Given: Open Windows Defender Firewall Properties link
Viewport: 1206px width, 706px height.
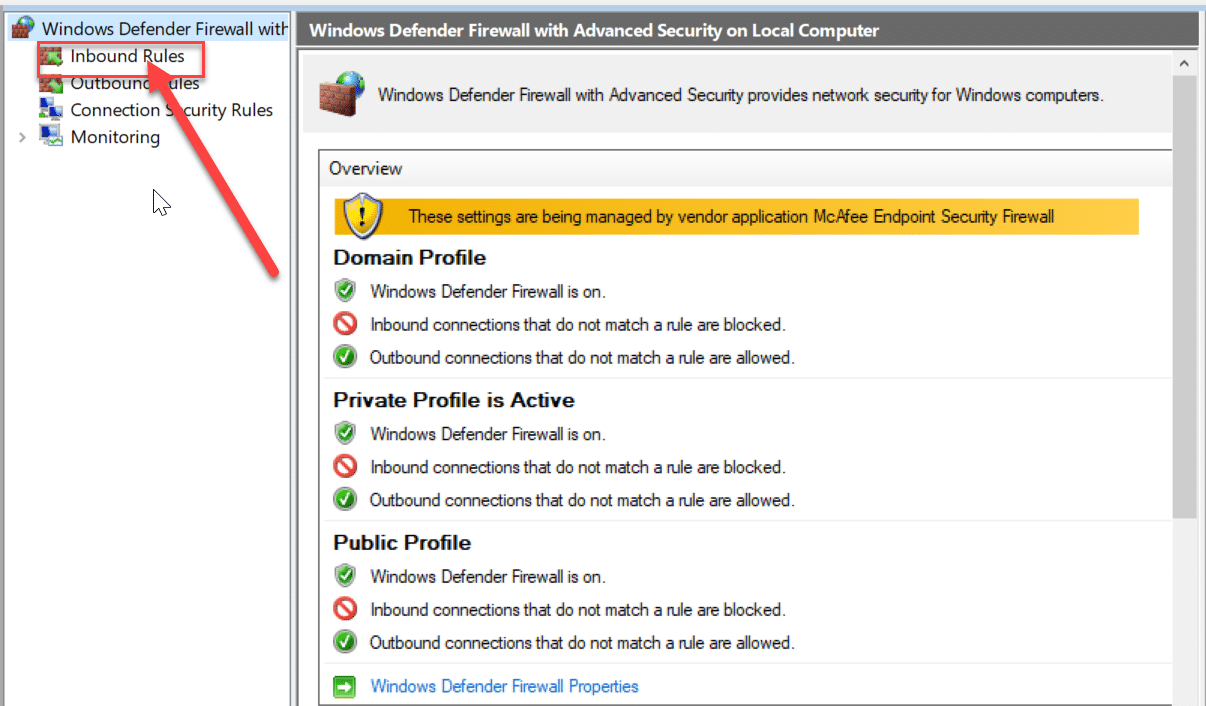Looking at the screenshot, I should (x=504, y=686).
